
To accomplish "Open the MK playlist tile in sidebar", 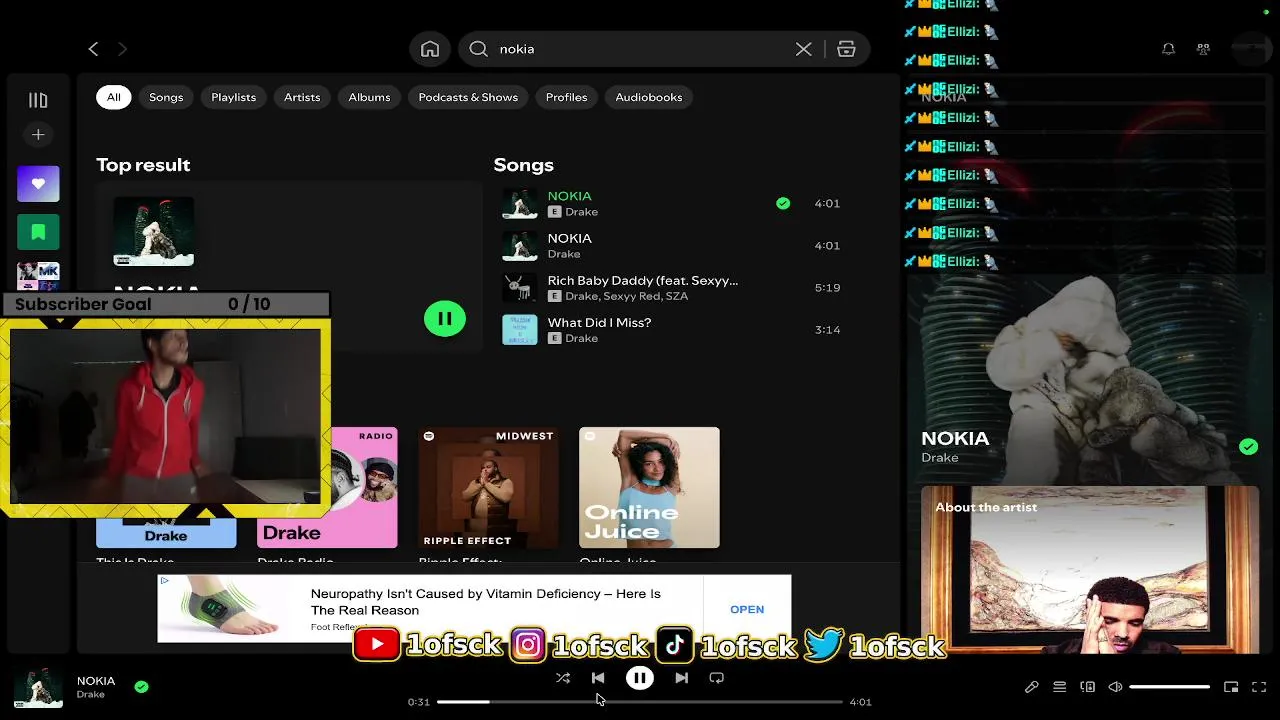I will (38, 276).
